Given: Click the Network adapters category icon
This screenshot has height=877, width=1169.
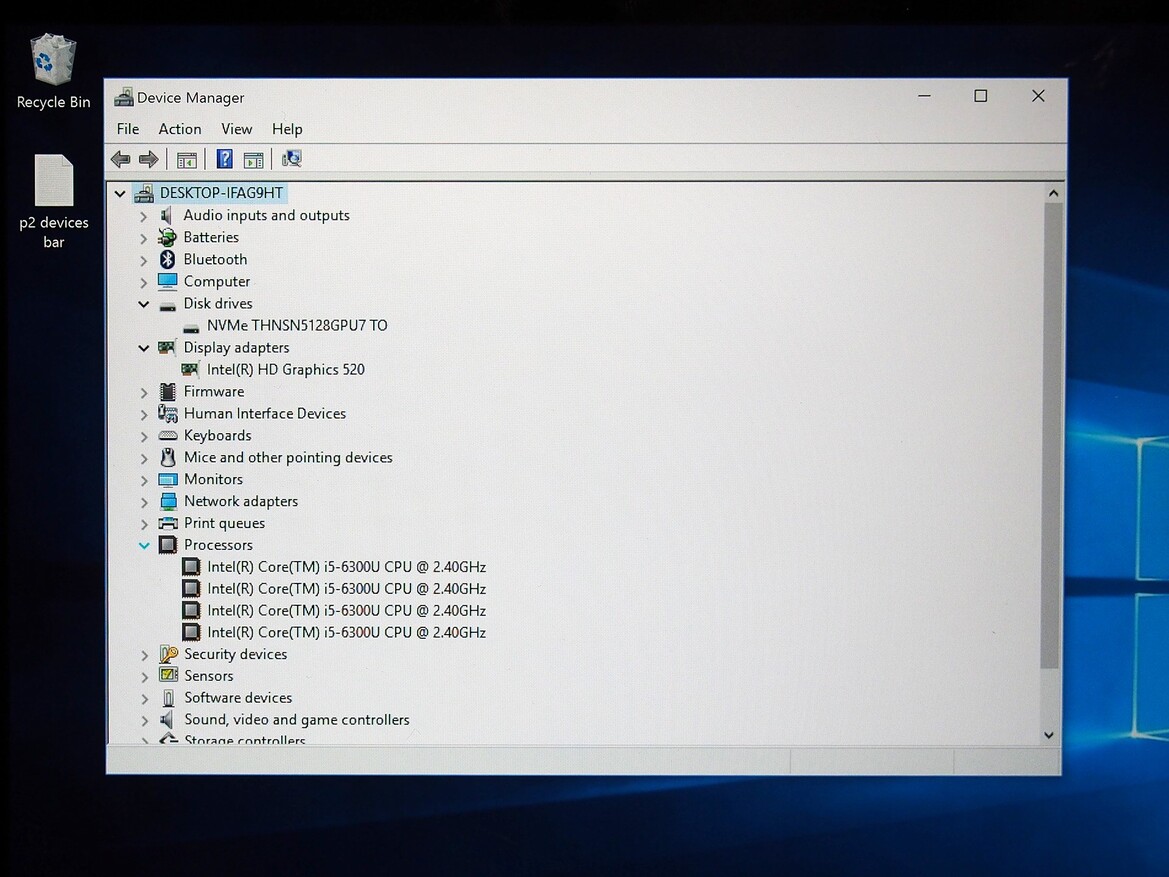Looking at the screenshot, I should click(x=168, y=501).
